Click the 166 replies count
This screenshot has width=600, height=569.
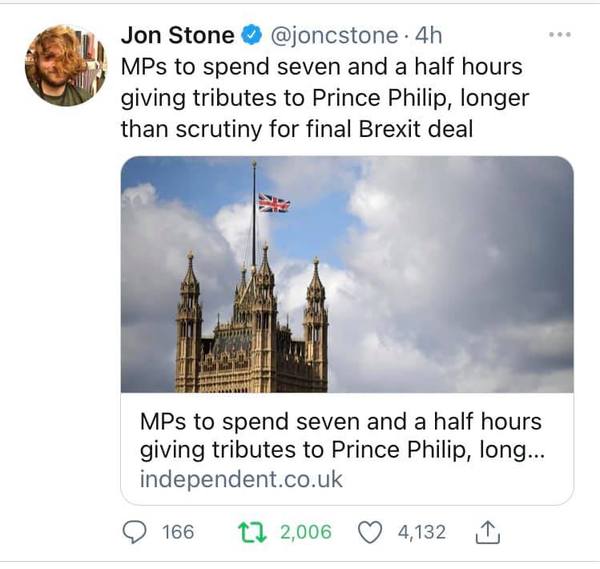(x=178, y=532)
